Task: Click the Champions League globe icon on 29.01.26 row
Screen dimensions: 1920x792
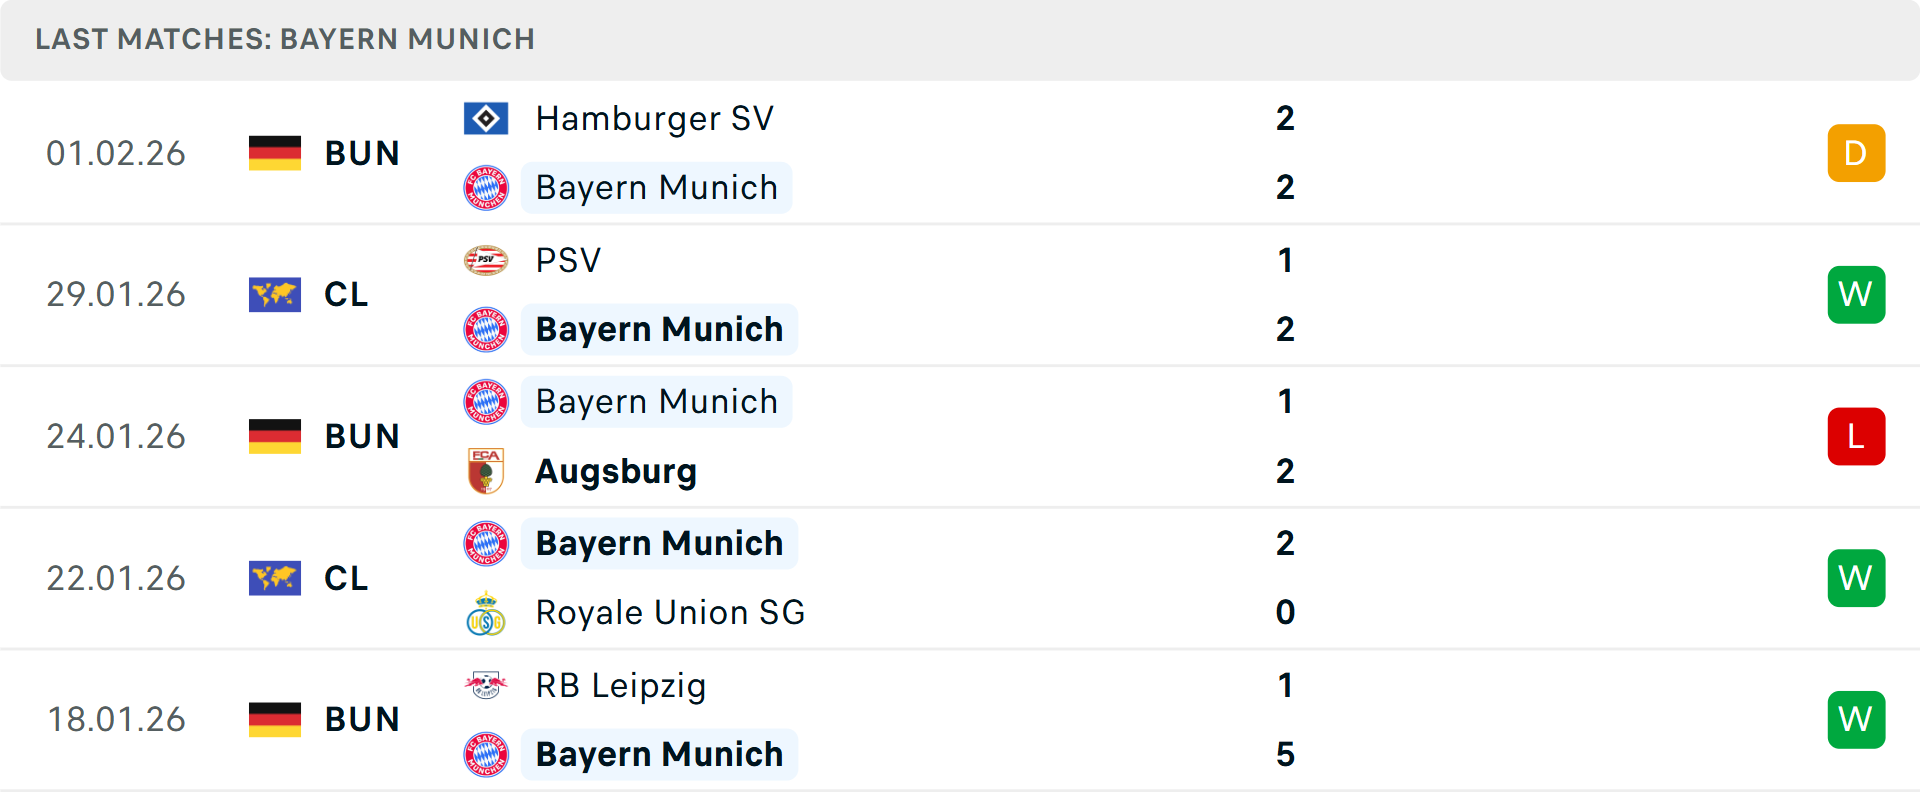Action: (274, 294)
